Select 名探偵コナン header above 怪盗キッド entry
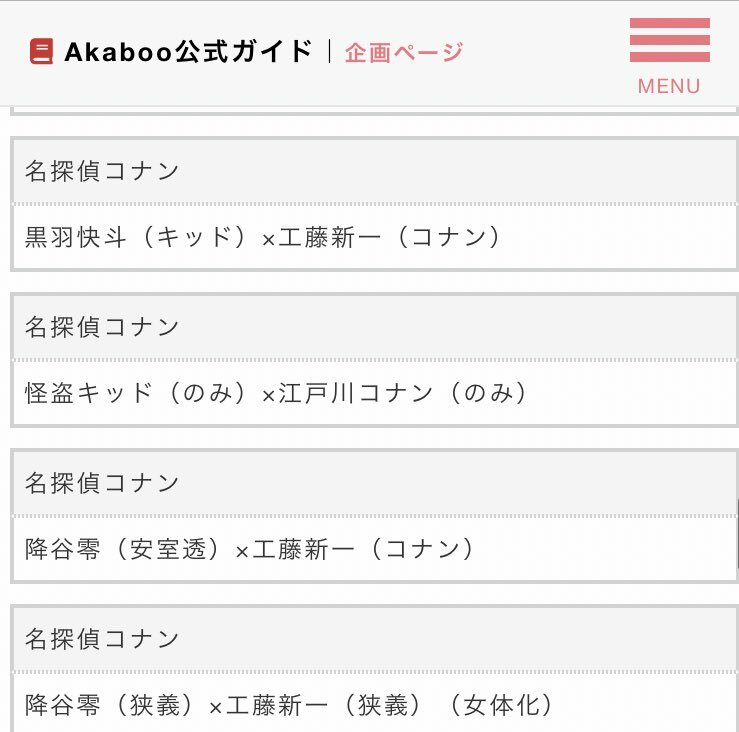739x732 pixels. point(102,327)
